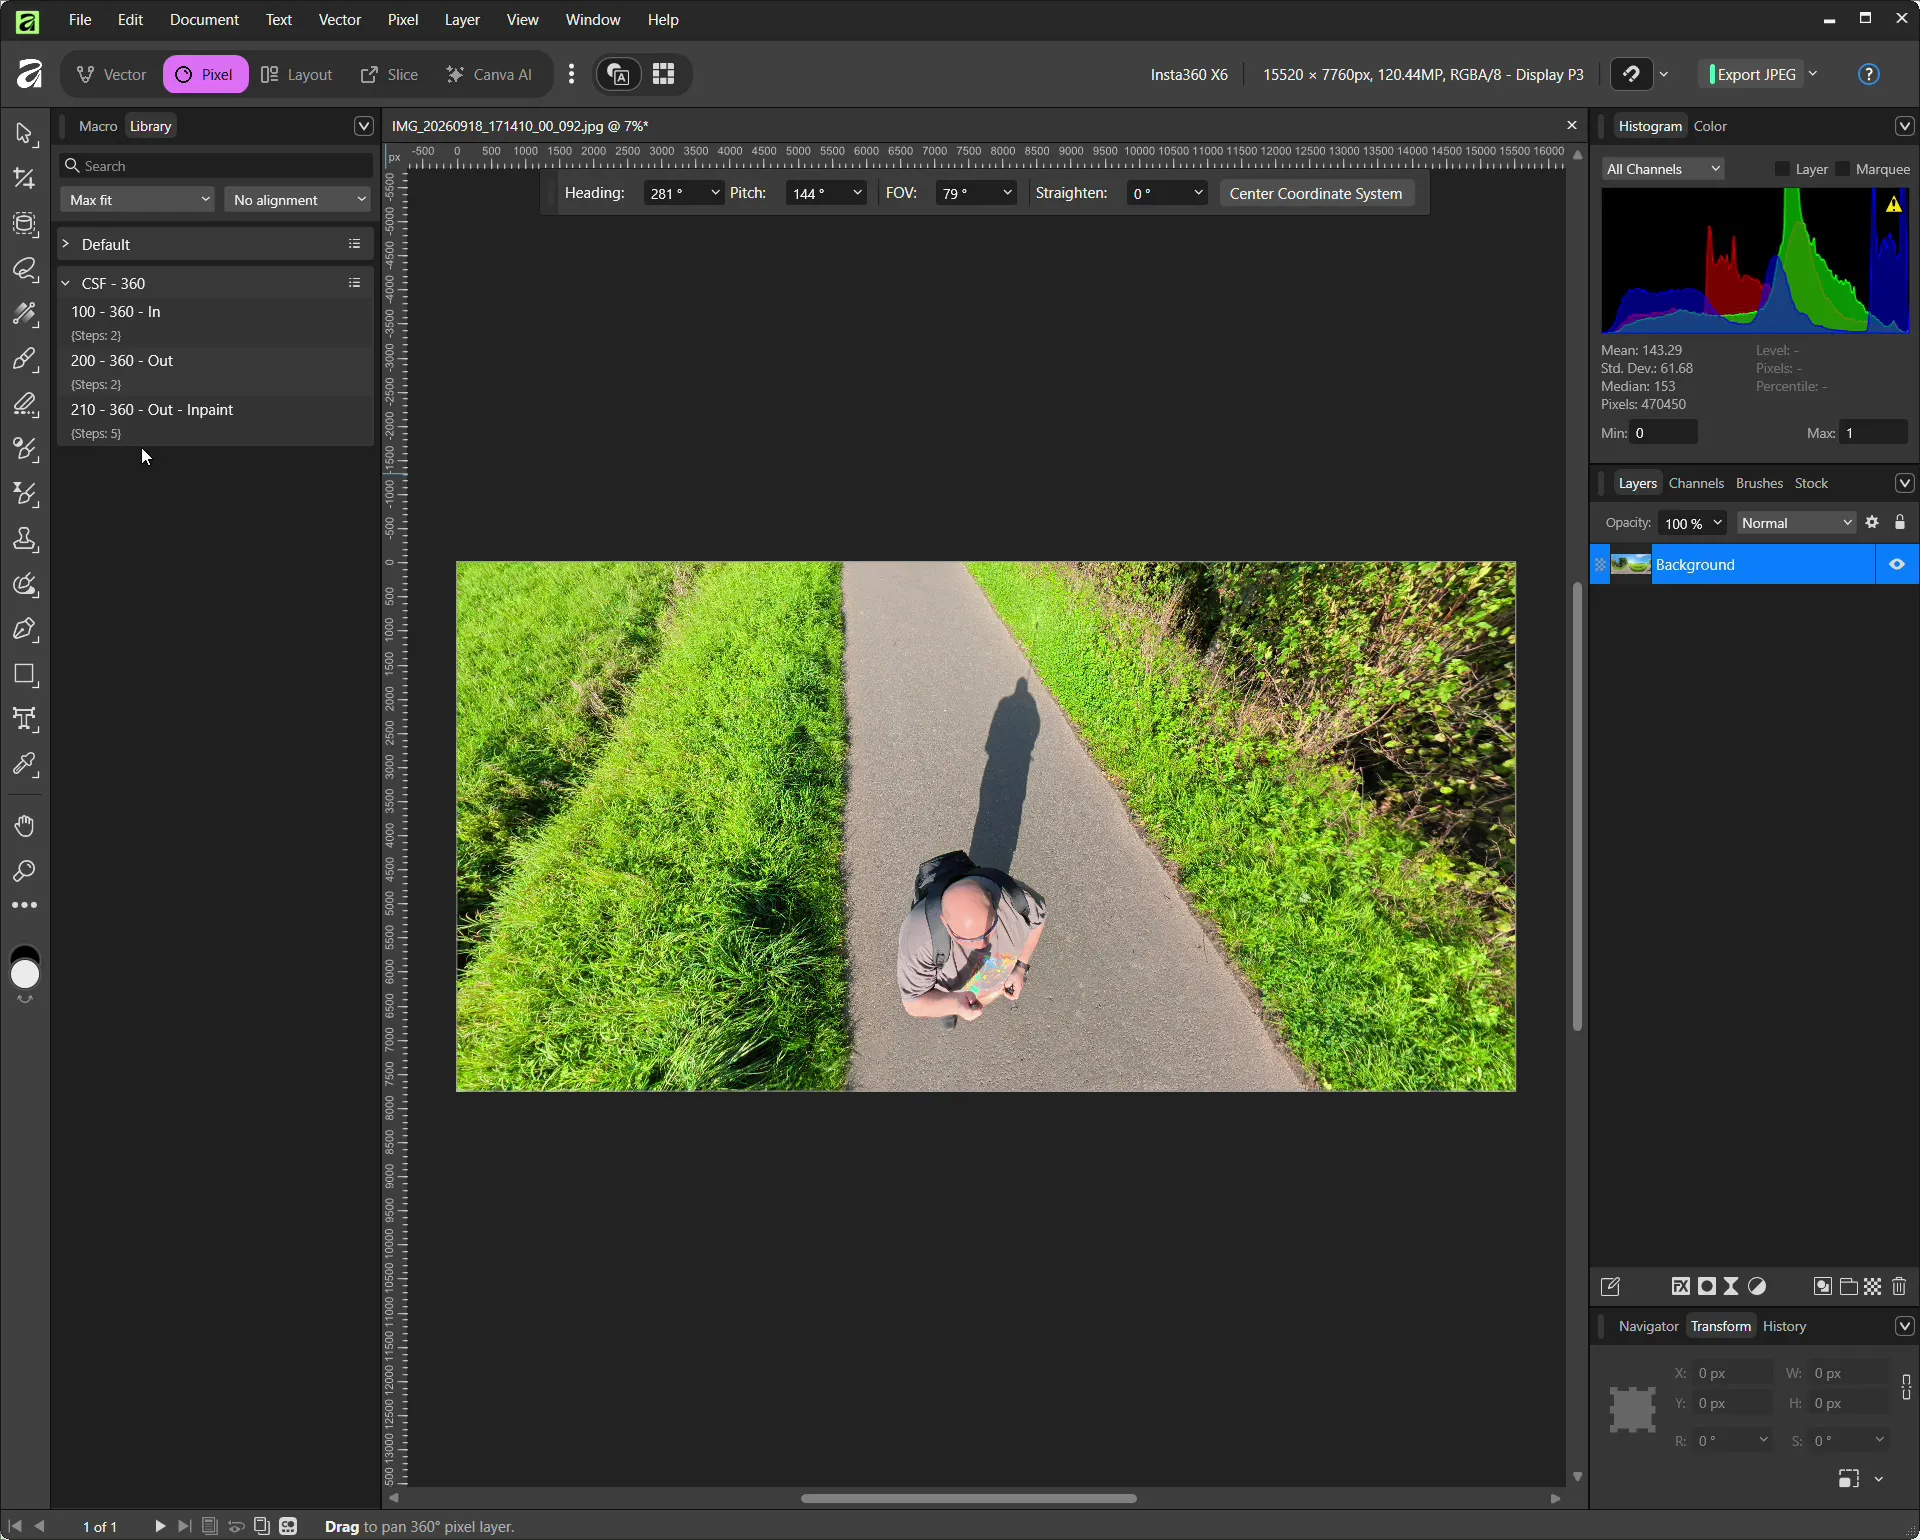The width and height of the screenshot is (1920, 1540).
Task: Open the FOV value dropdown
Action: click(x=1007, y=193)
